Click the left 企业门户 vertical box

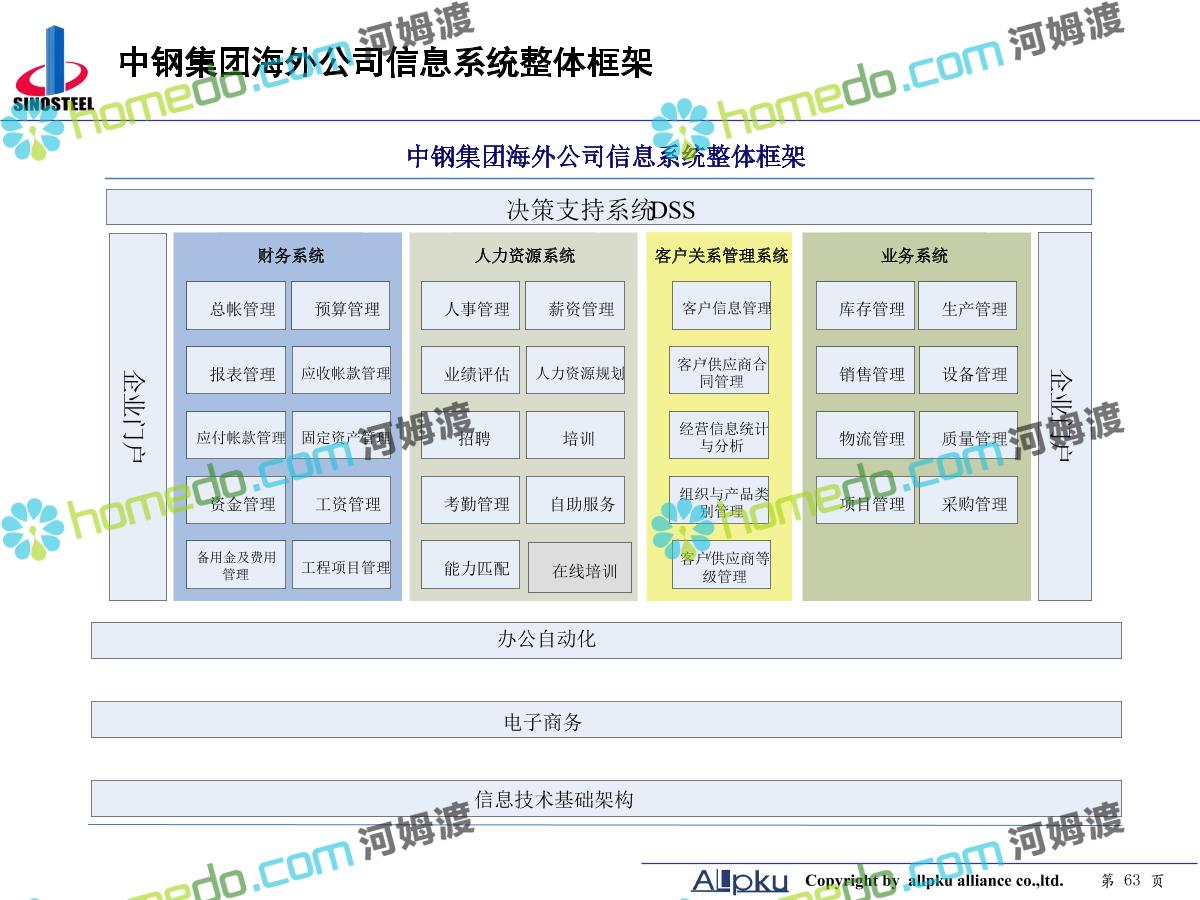[138, 417]
